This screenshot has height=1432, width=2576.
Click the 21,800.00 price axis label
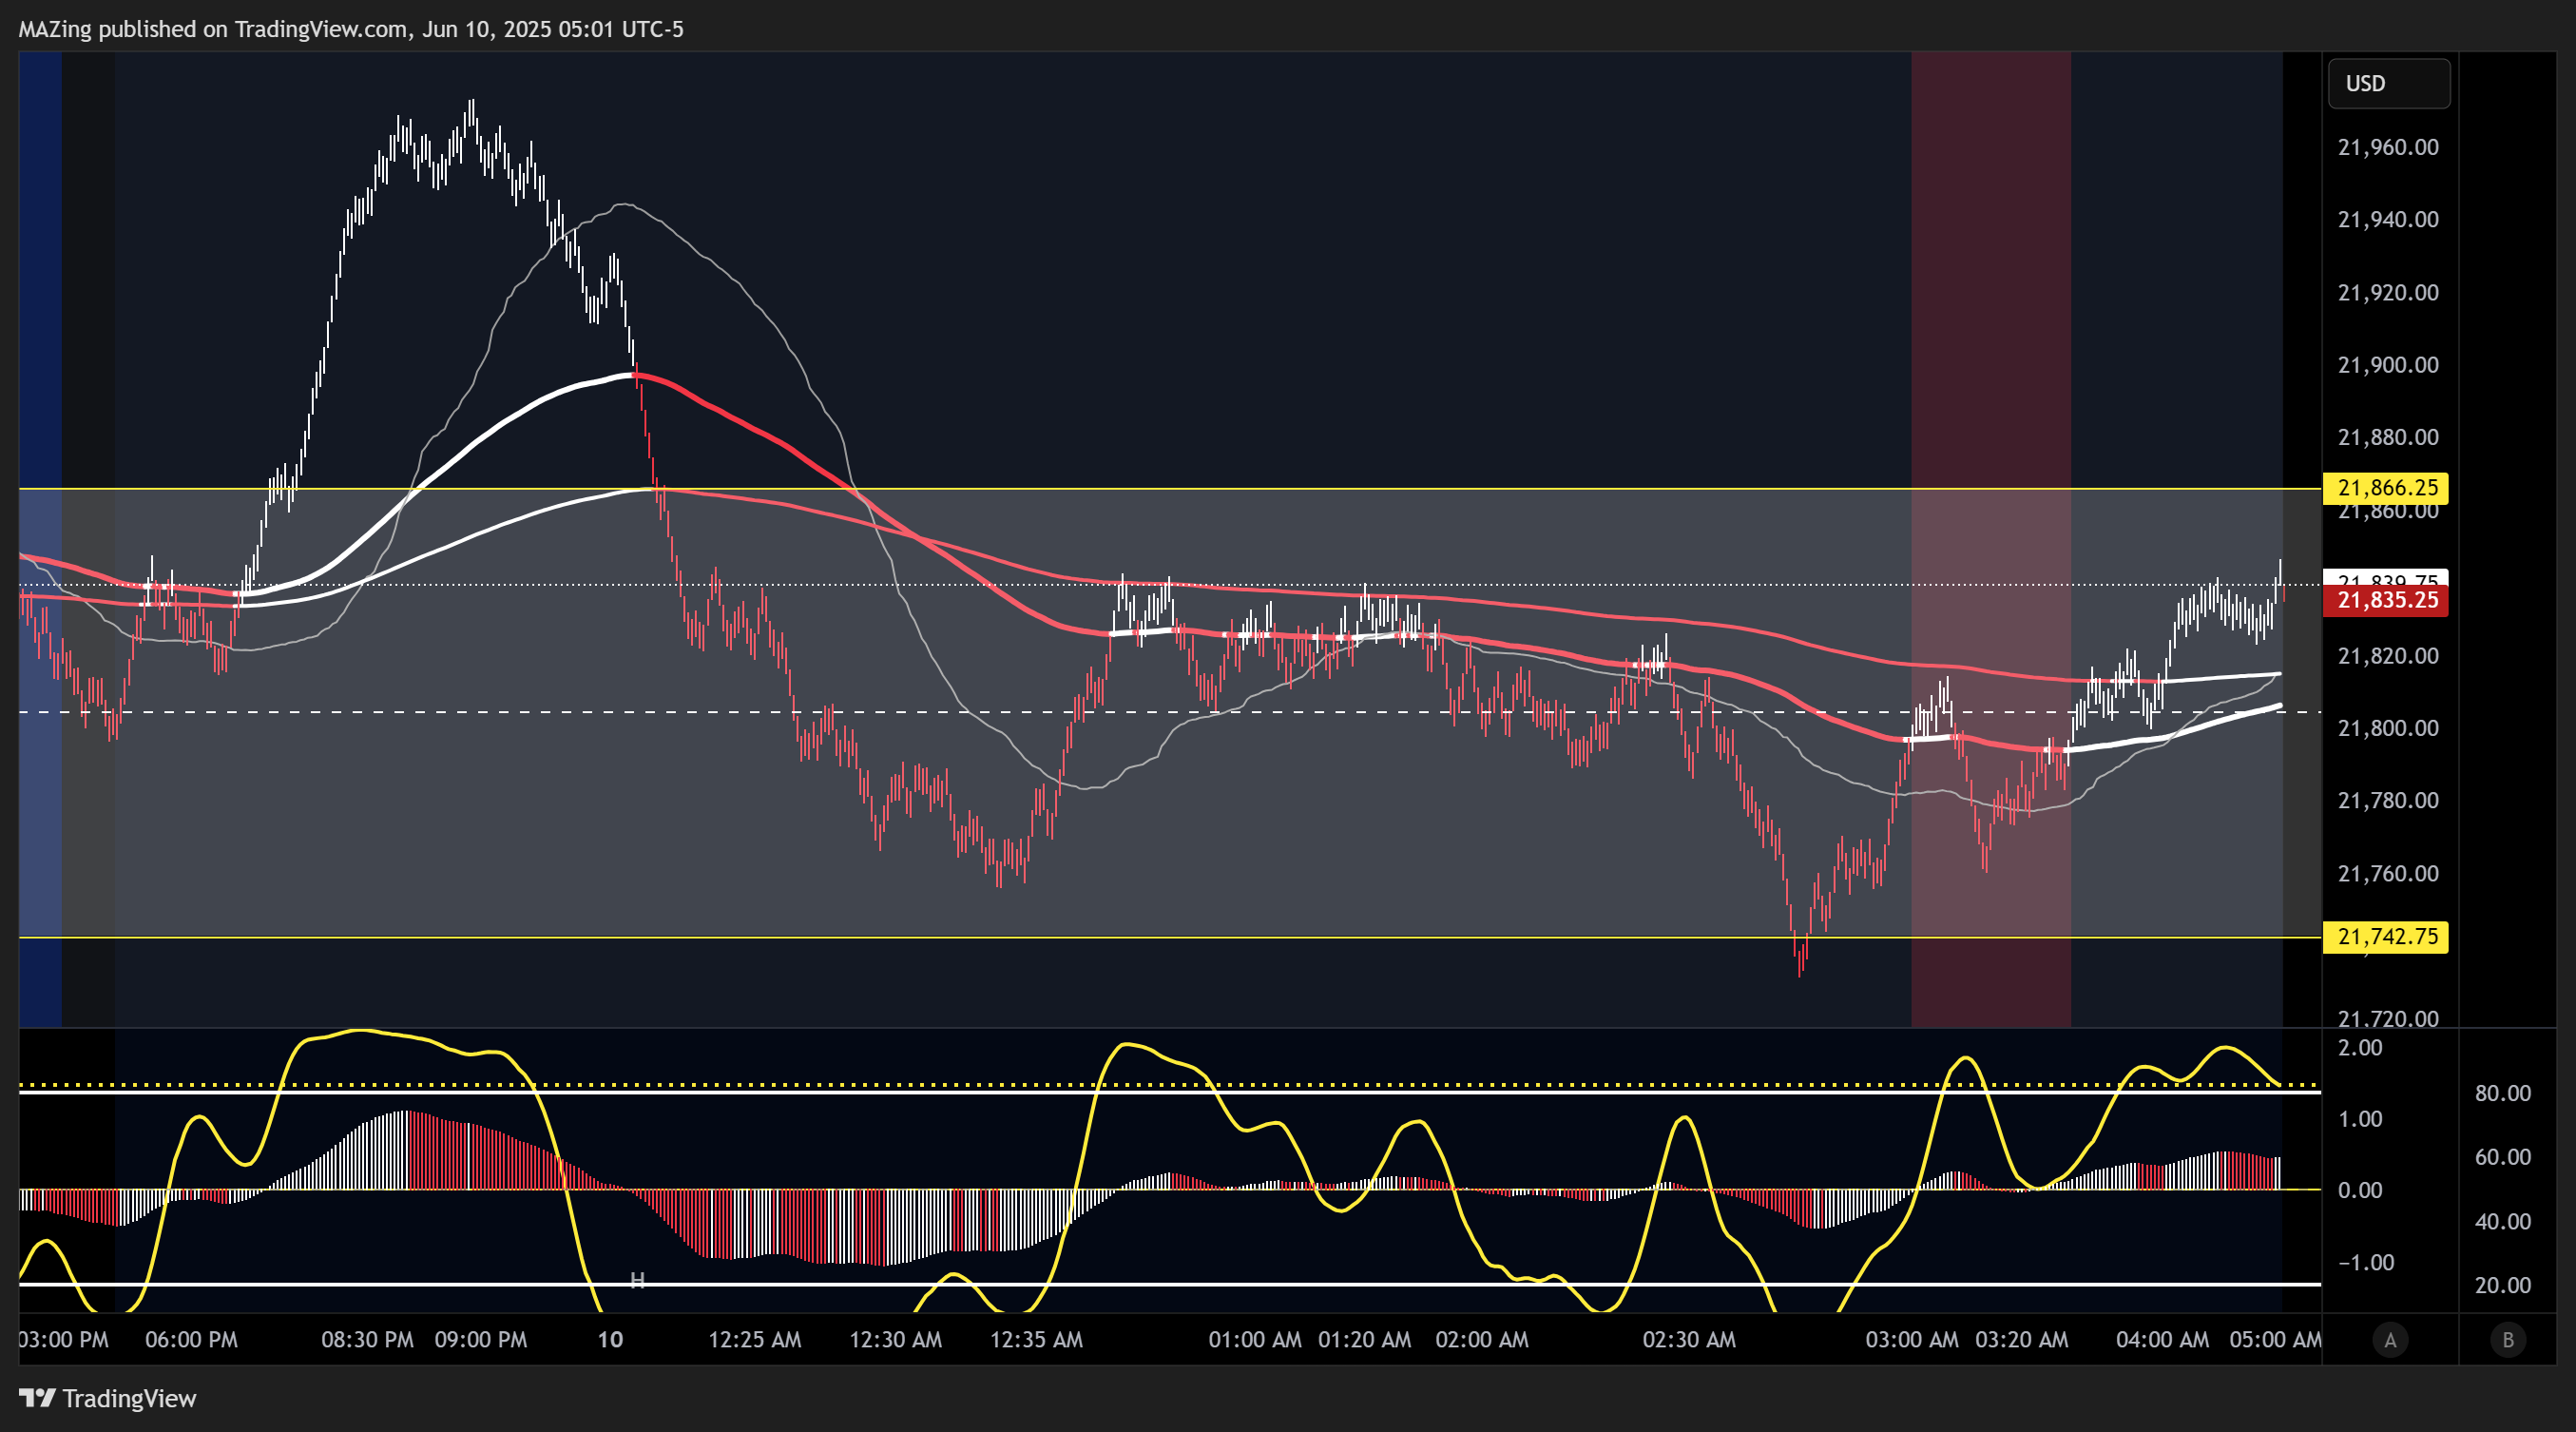[2388, 727]
